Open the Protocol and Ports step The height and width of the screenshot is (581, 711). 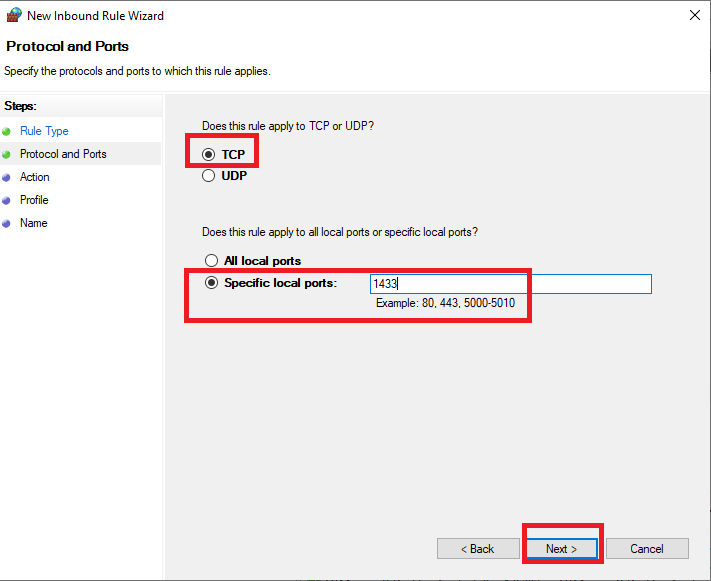tap(63, 154)
